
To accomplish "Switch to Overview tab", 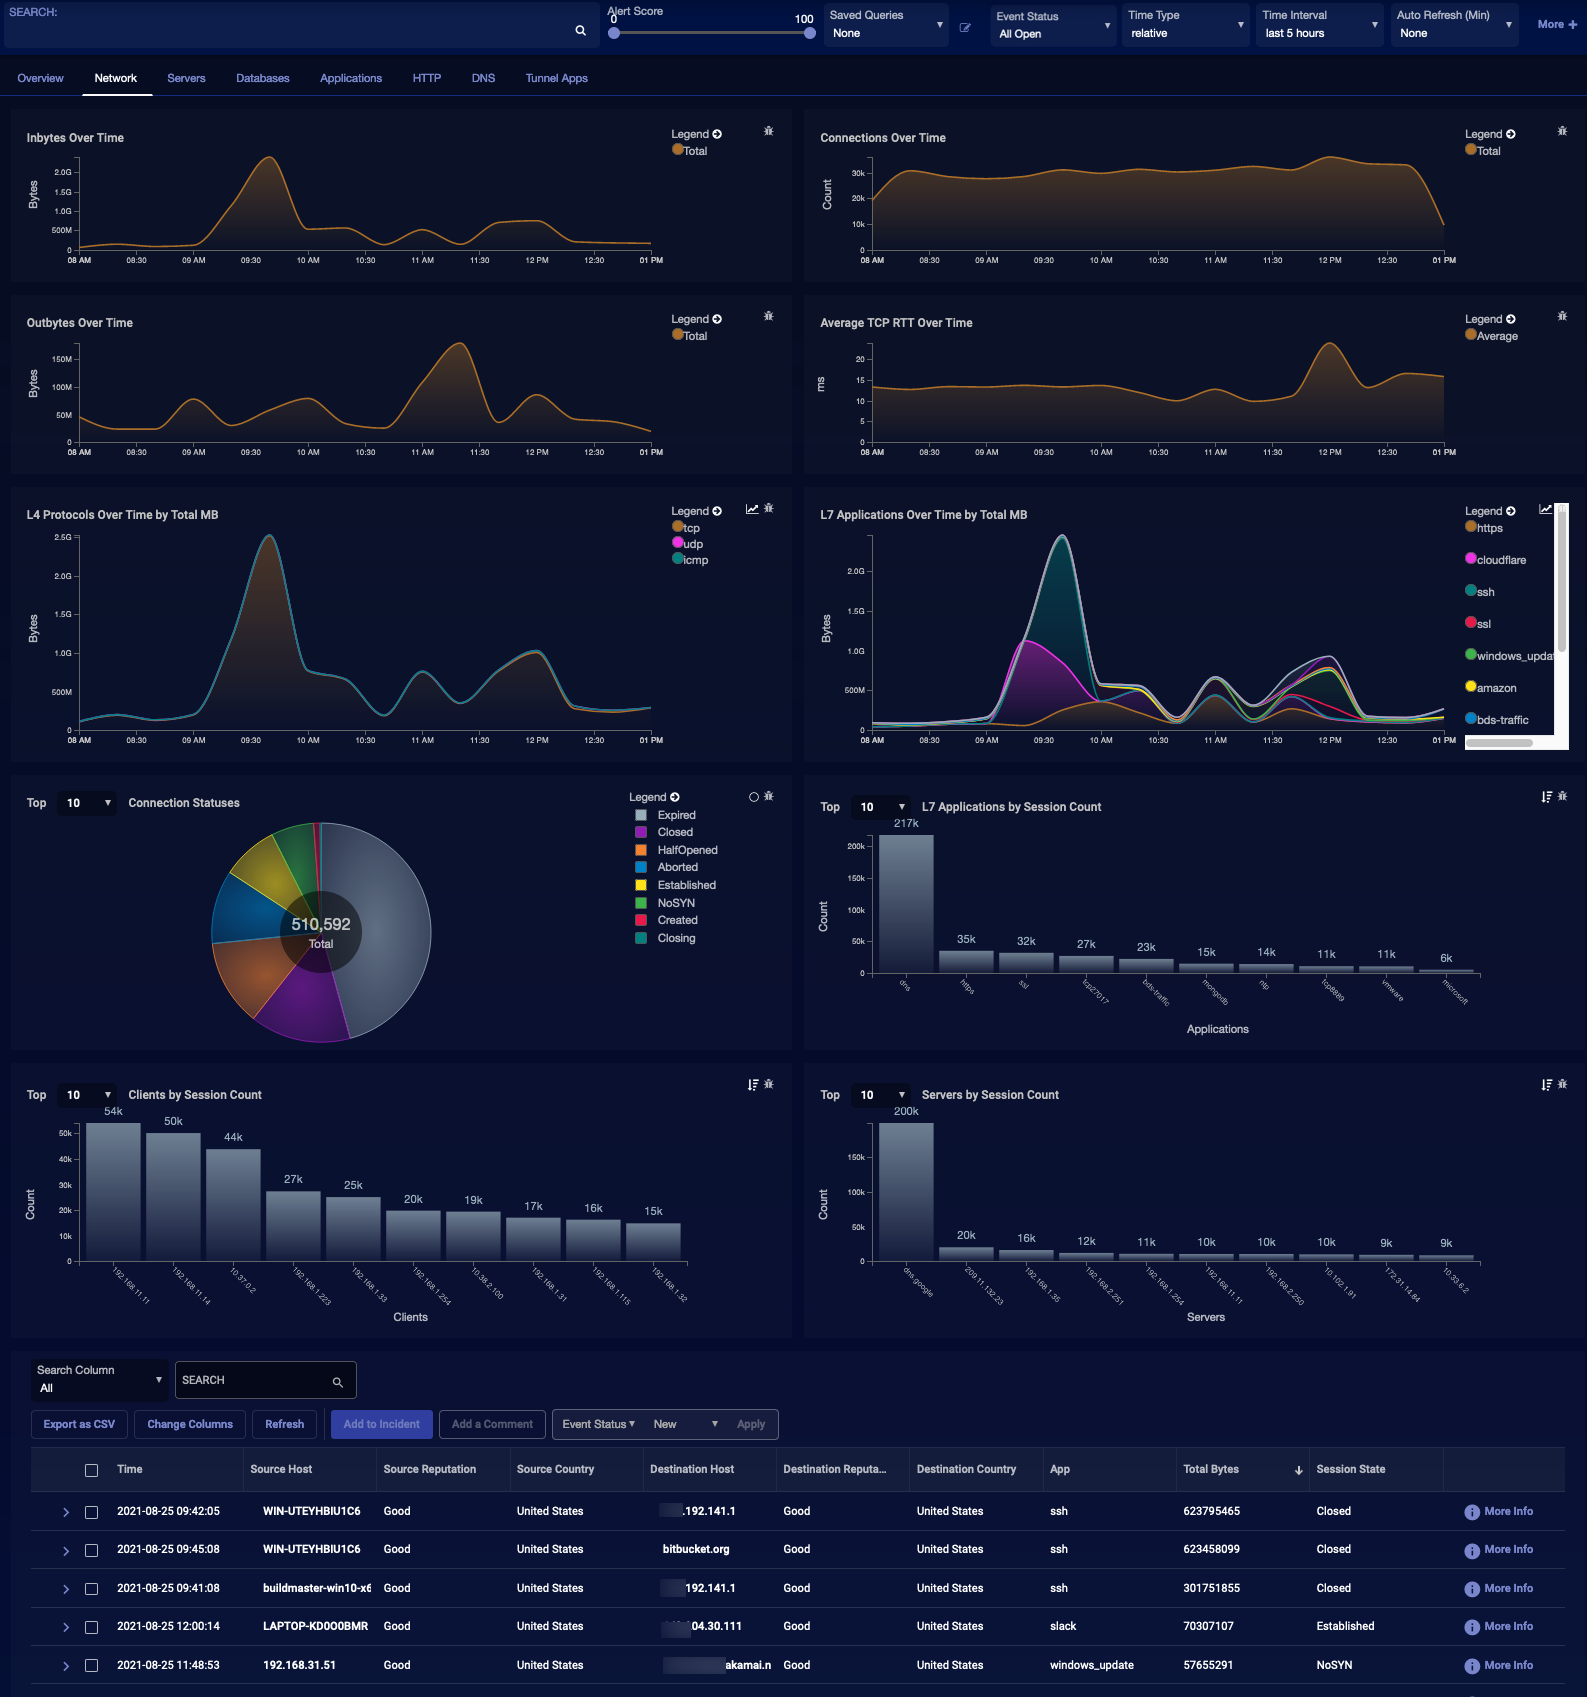I will [x=40, y=78].
